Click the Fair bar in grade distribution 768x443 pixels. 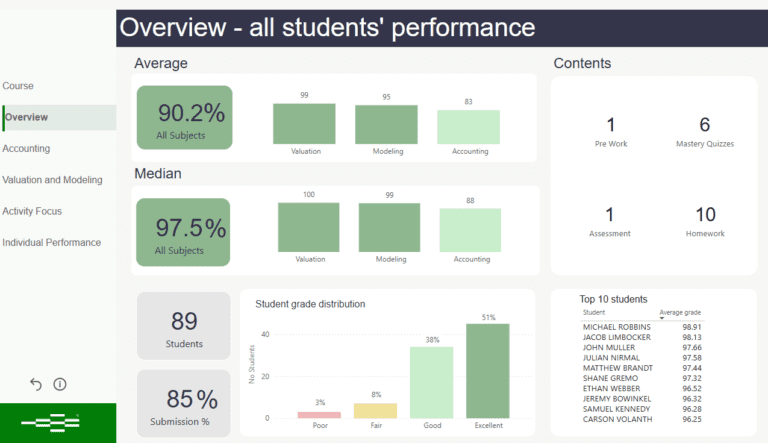pos(376,410)
